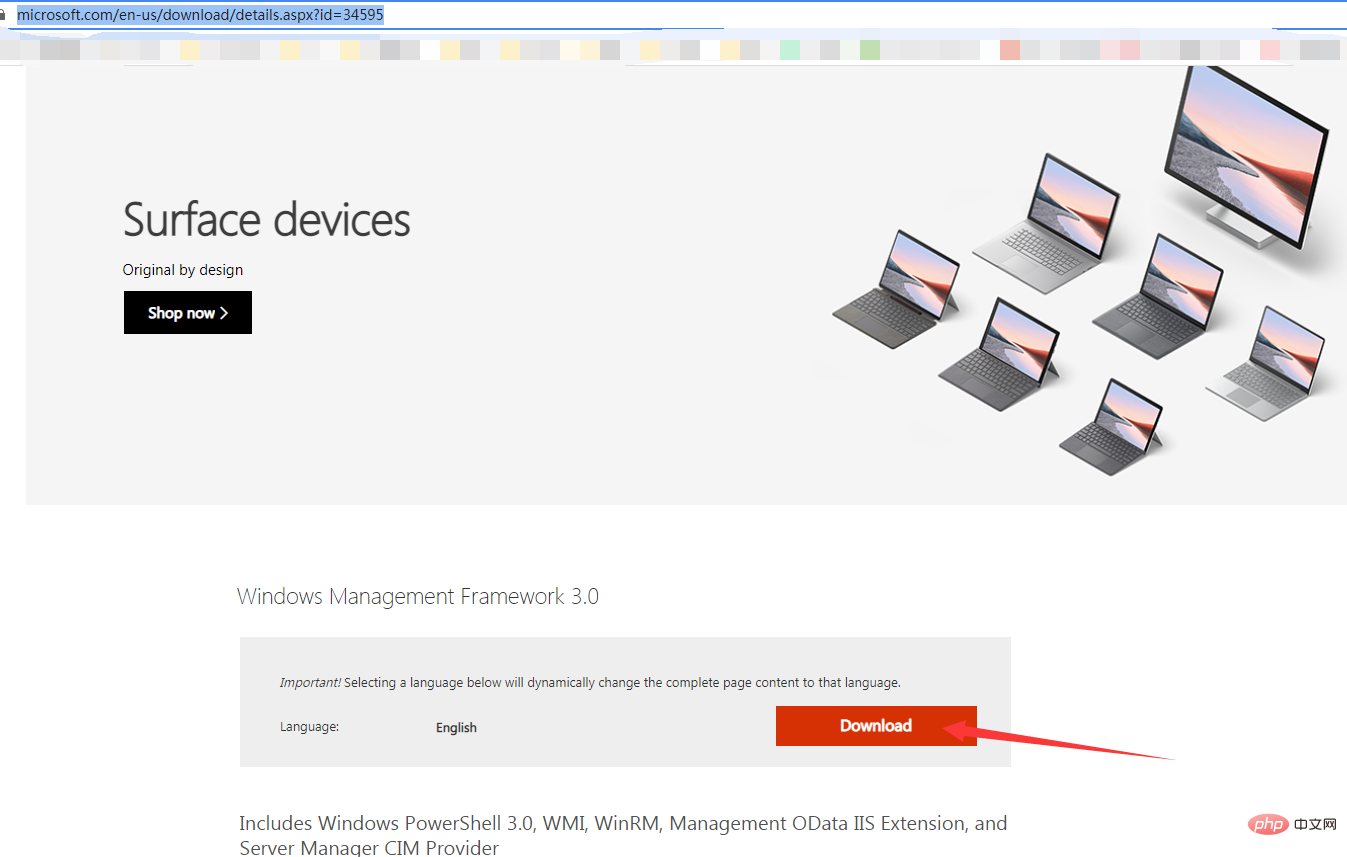Open the Shop now link

[188, 313]
